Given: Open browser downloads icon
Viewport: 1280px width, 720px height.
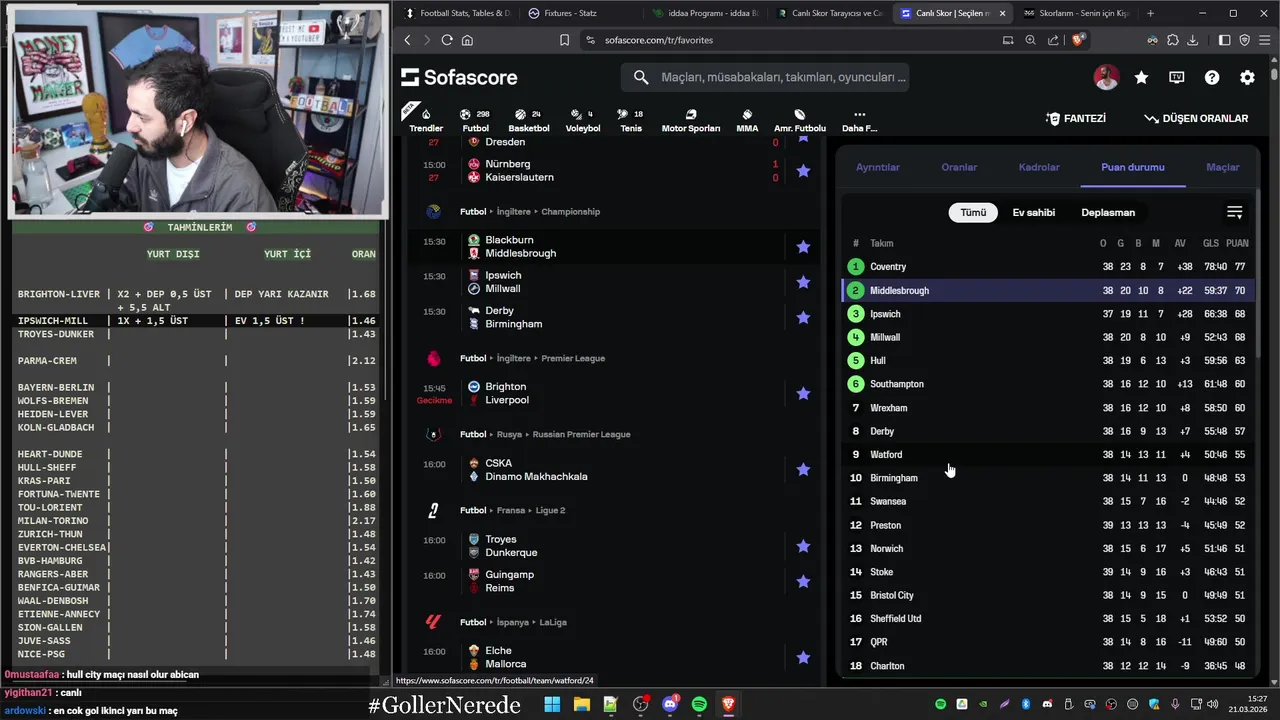Looking at the screenshot, I should (1192, 40).
